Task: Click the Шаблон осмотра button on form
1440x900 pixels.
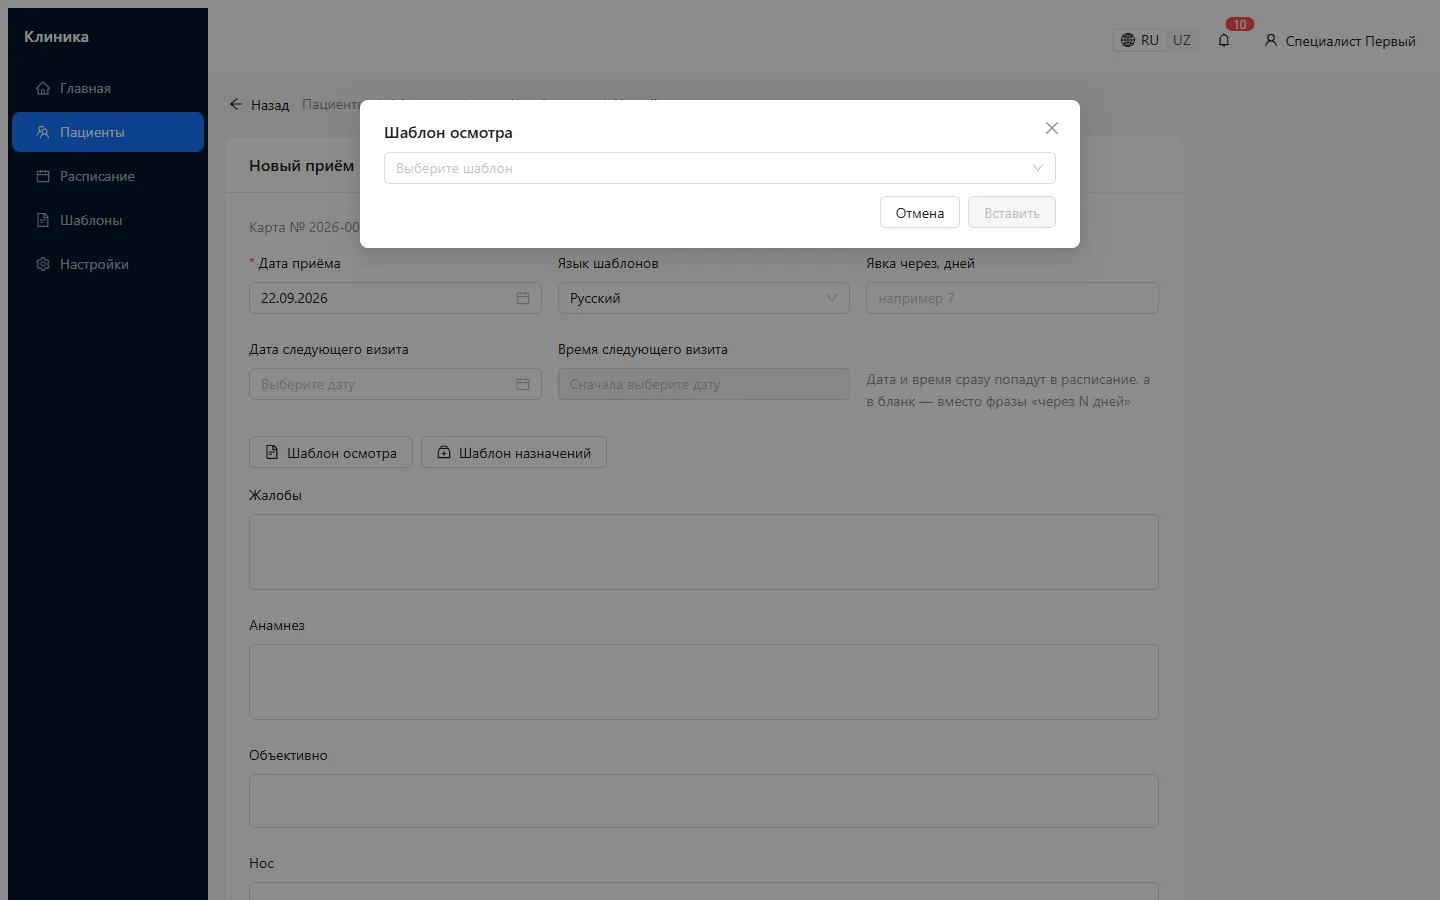Action: point(331,453)
